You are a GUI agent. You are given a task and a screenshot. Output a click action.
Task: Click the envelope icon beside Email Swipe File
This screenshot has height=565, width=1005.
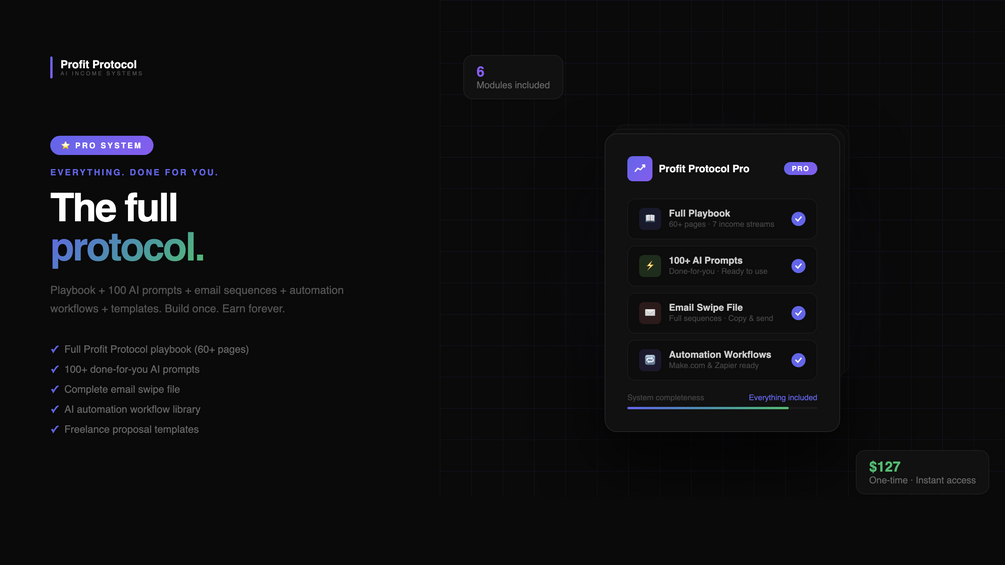click(650, 313)
